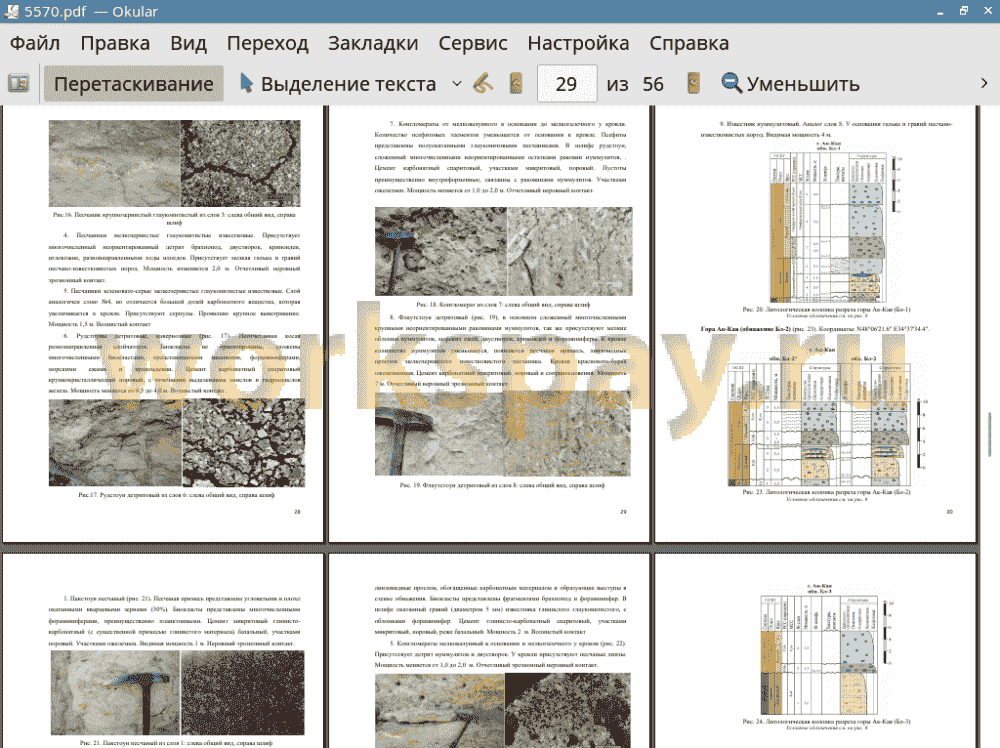Expand the selection tool dropdown arrow
Image resolution: width=1000 pixels, height=748 pixels.
coord(457,84)
